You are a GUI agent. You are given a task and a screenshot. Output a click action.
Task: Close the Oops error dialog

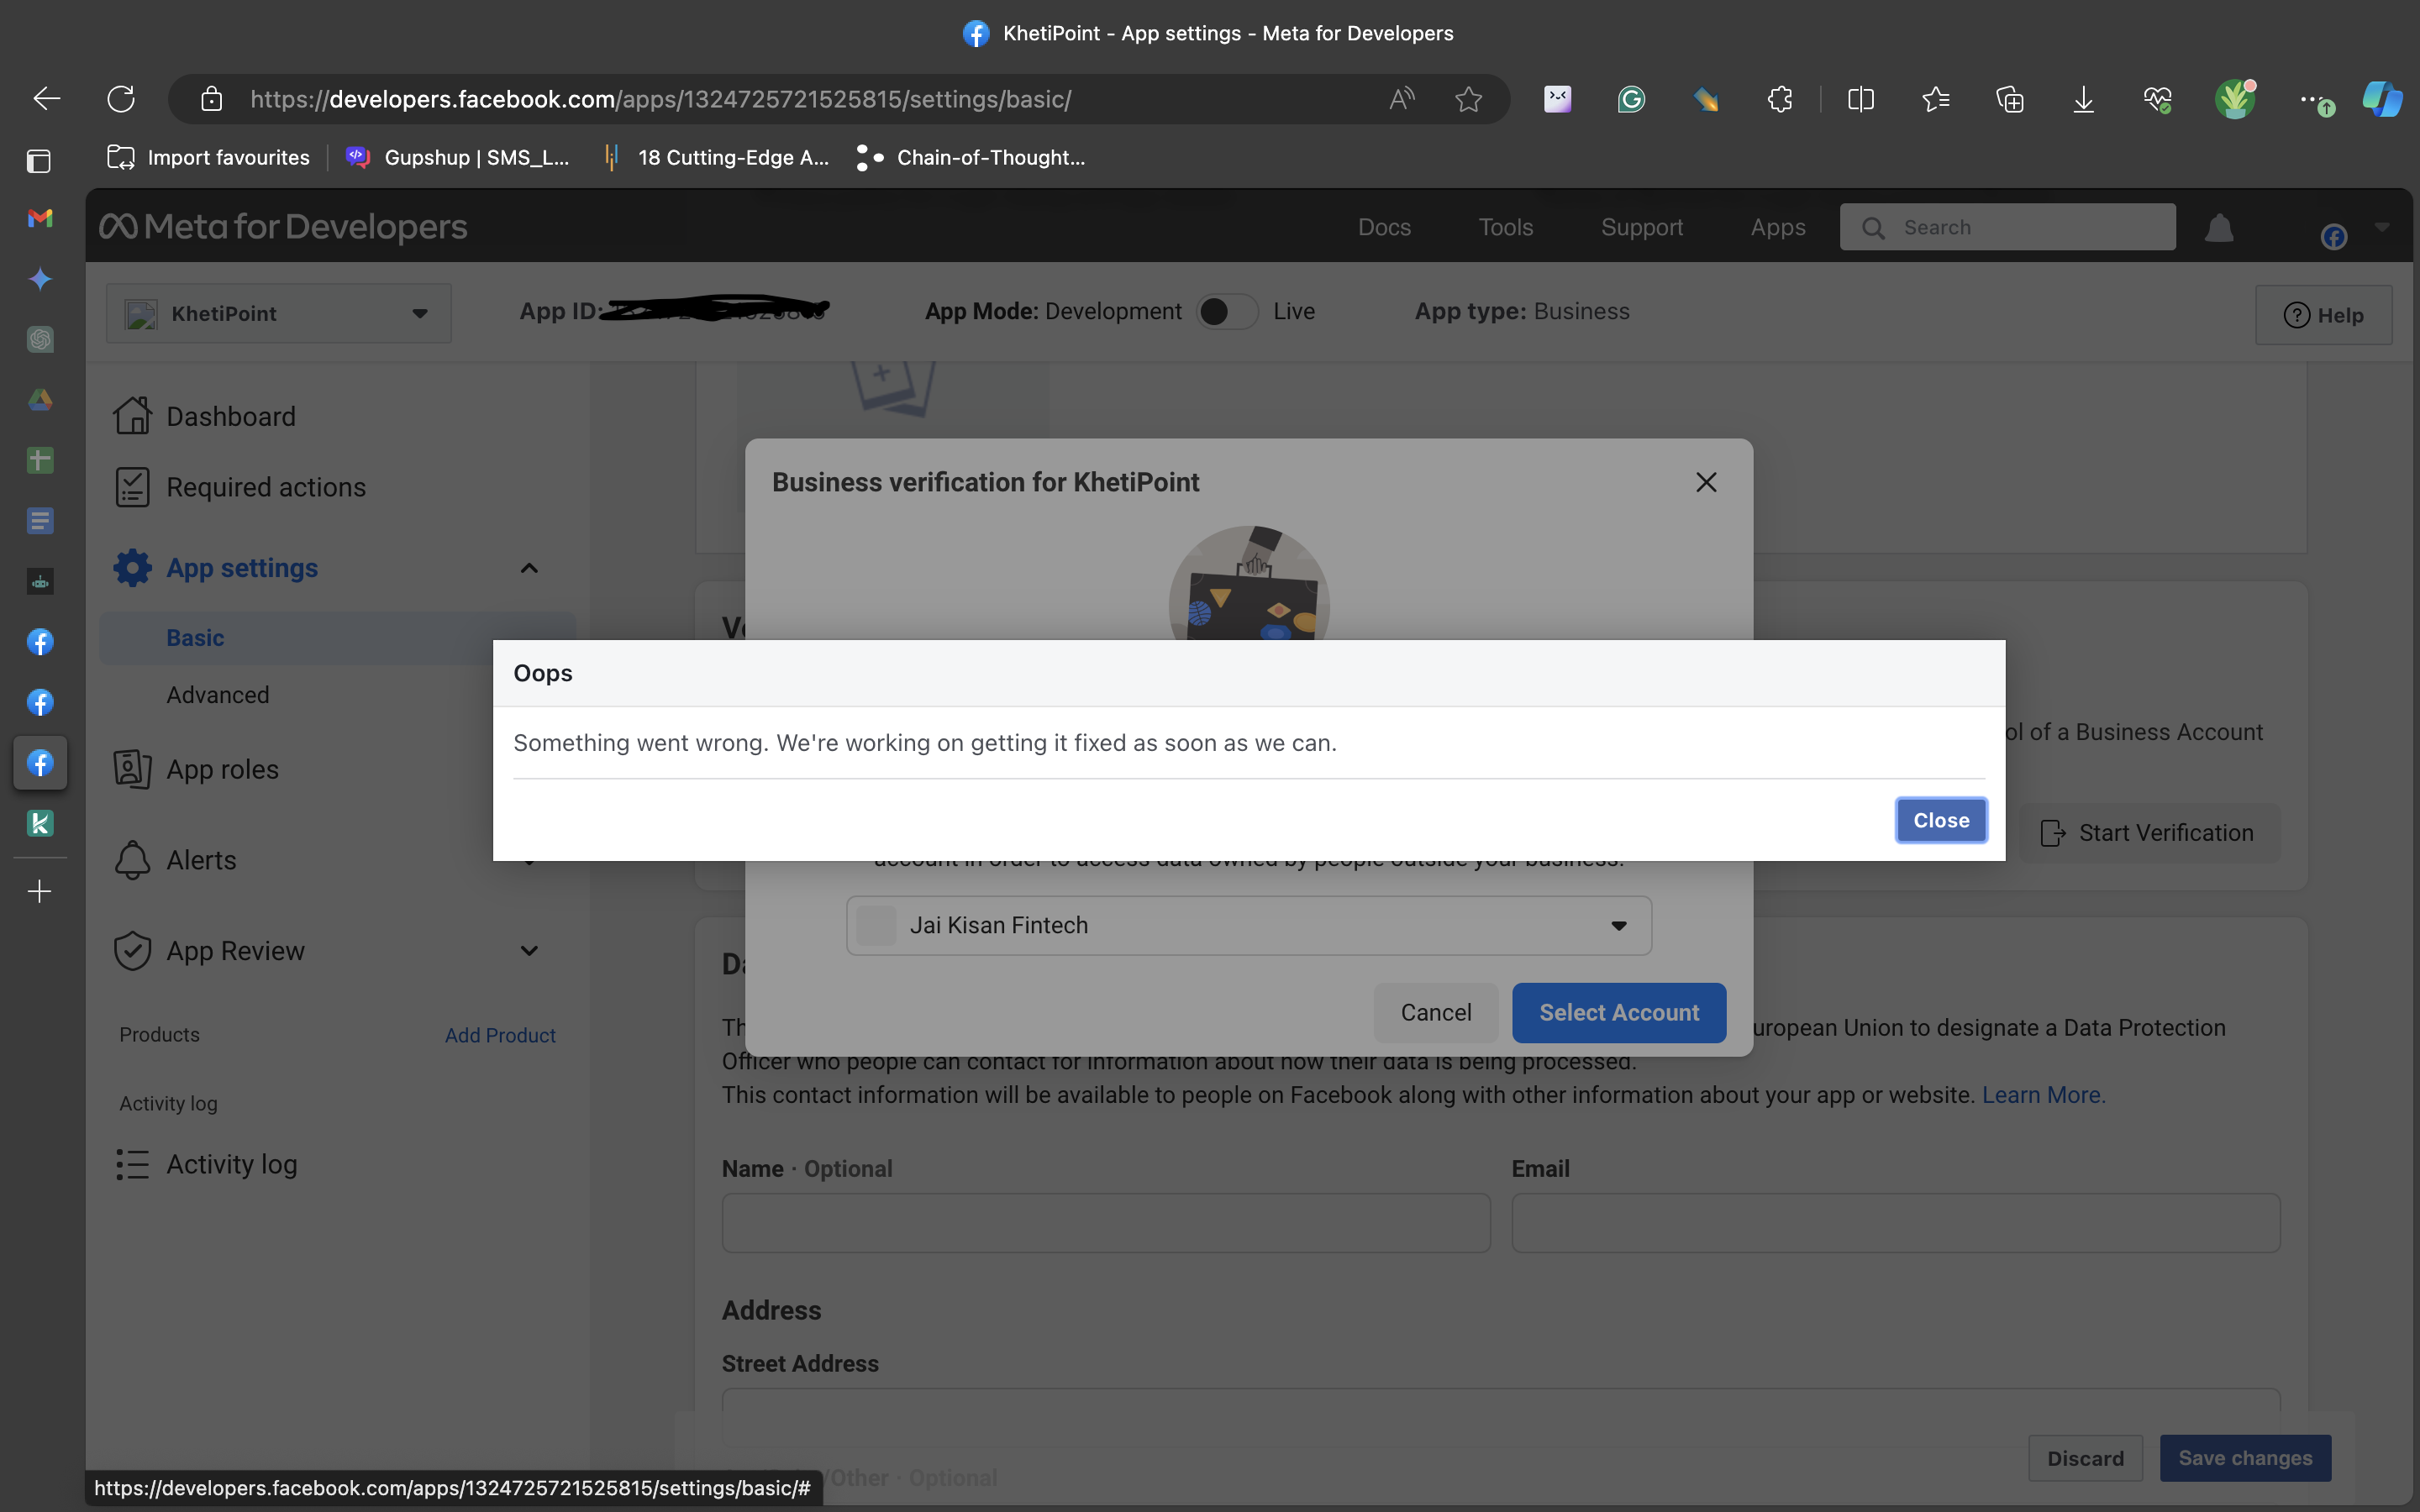(x=1940, y=820)
